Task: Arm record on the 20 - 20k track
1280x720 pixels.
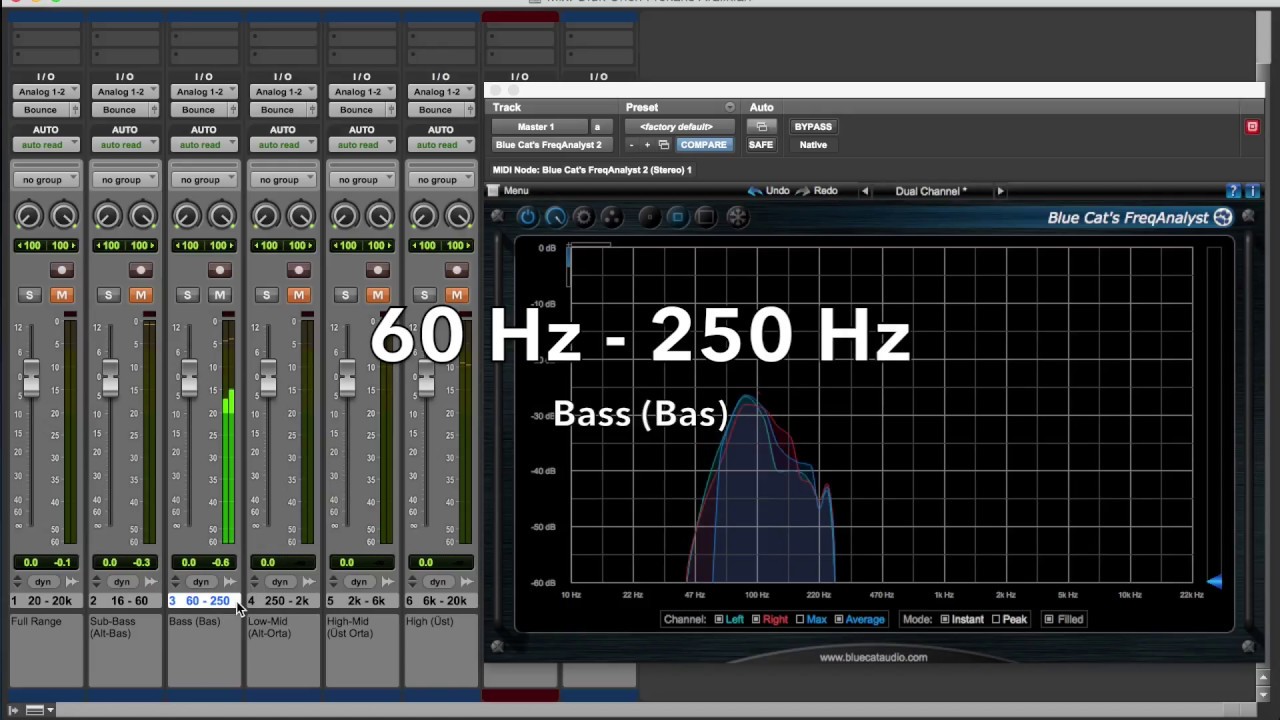Action: [x=62, y=270]
